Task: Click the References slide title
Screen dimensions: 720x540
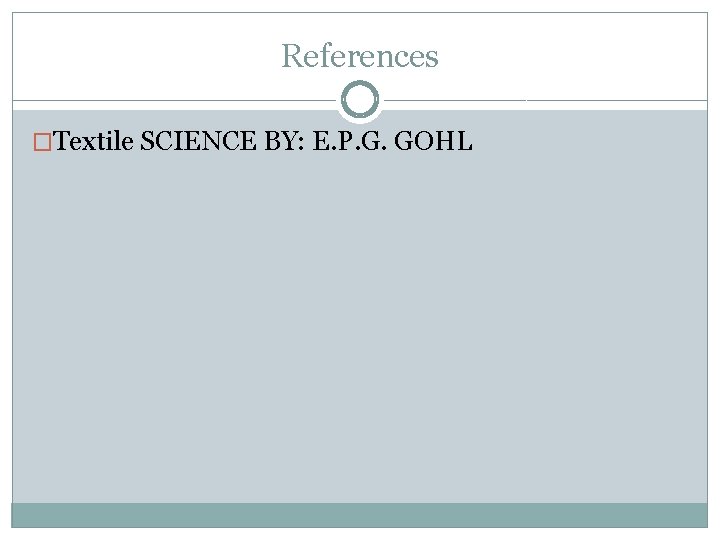Action: pyautogui.click(x=360, y=56)
